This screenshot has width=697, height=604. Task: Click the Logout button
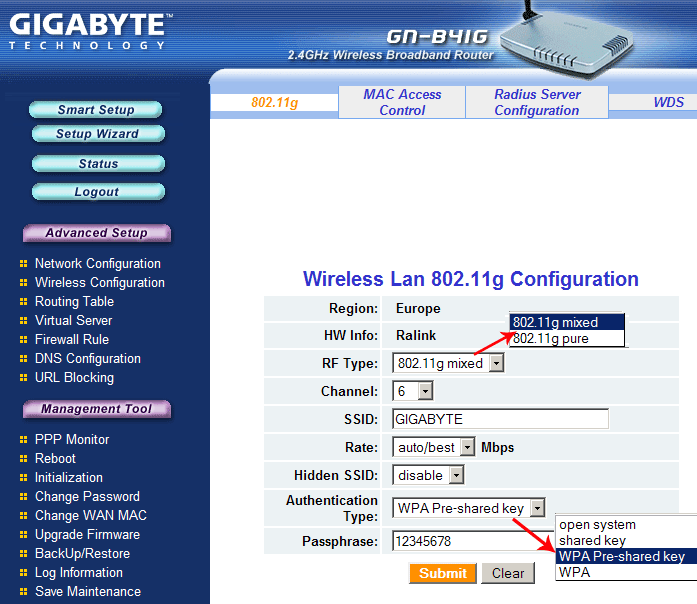click(x=98, y=192)
